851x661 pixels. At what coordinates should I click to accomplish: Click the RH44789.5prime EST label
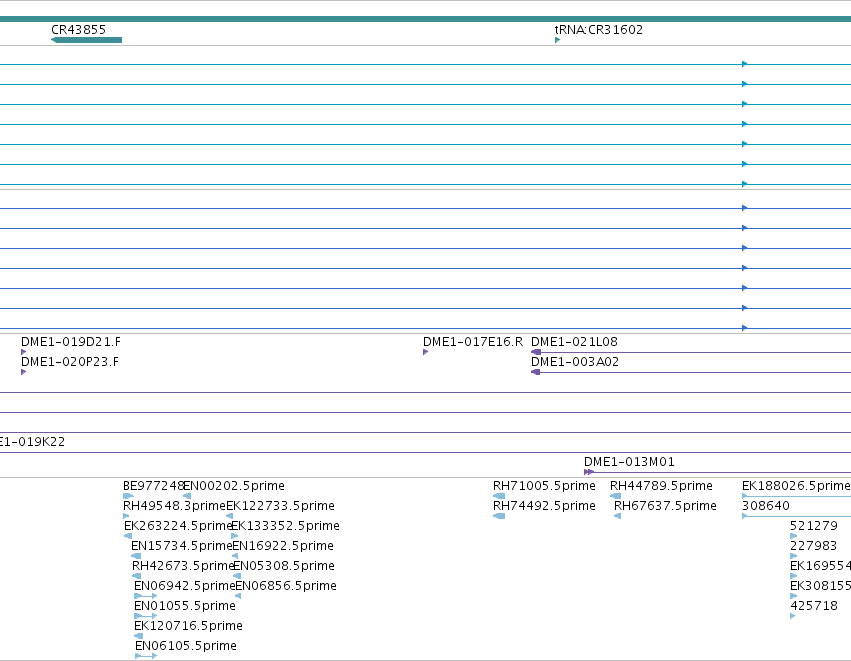click(661, 485)
